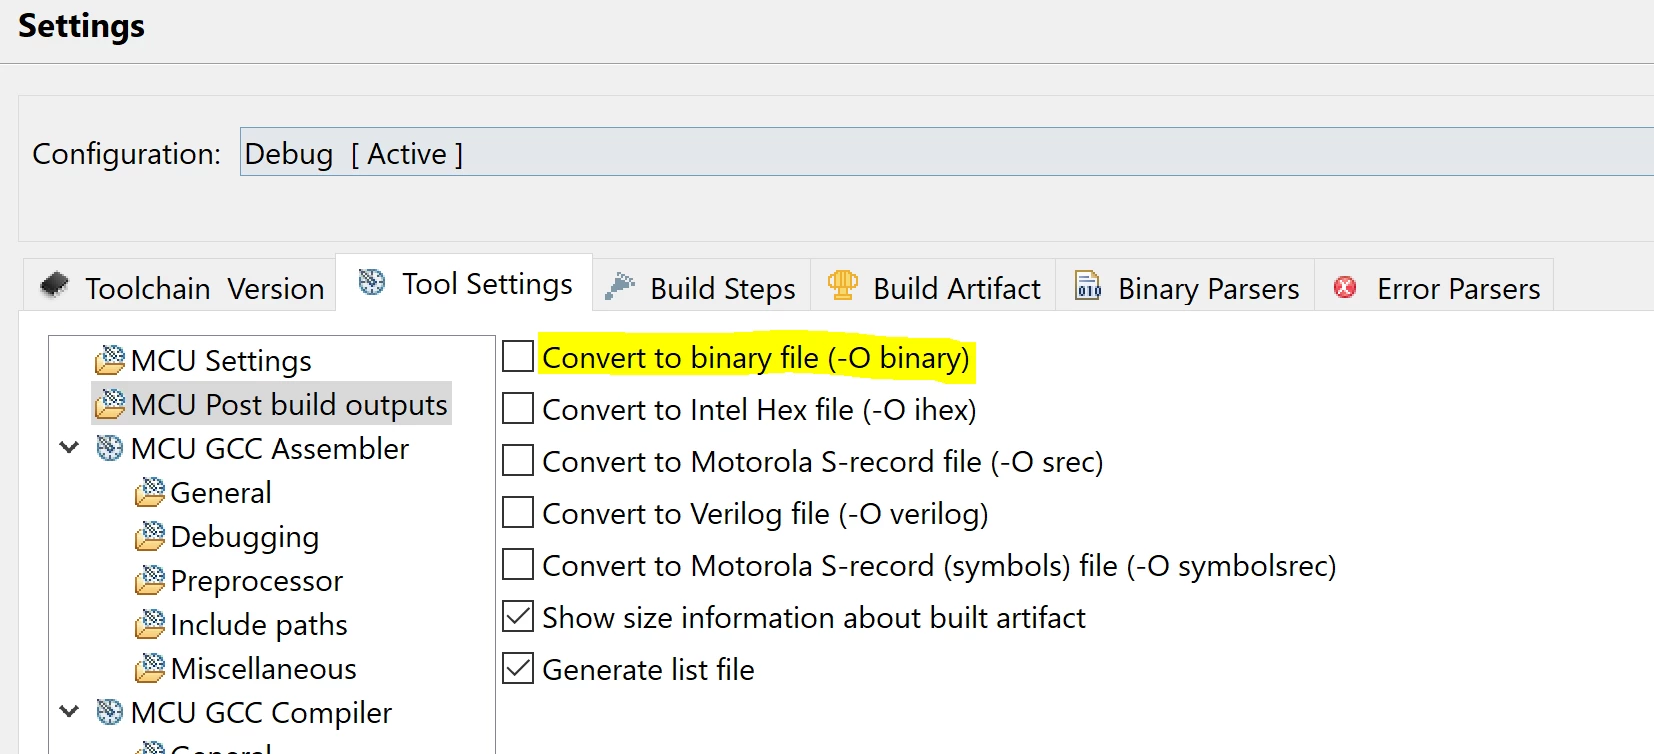Select MCU Settings in the tree
Image resolution: width=1654 pixels, height=754 pixels.
coord(221,360)
